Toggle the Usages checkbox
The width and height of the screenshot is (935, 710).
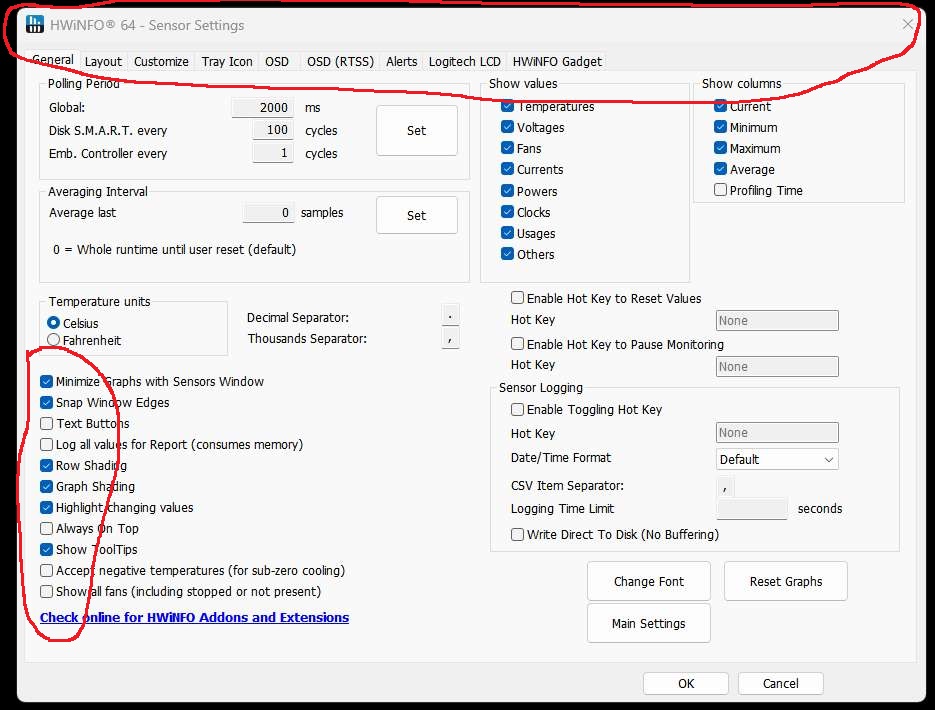[x=507, y=233]
